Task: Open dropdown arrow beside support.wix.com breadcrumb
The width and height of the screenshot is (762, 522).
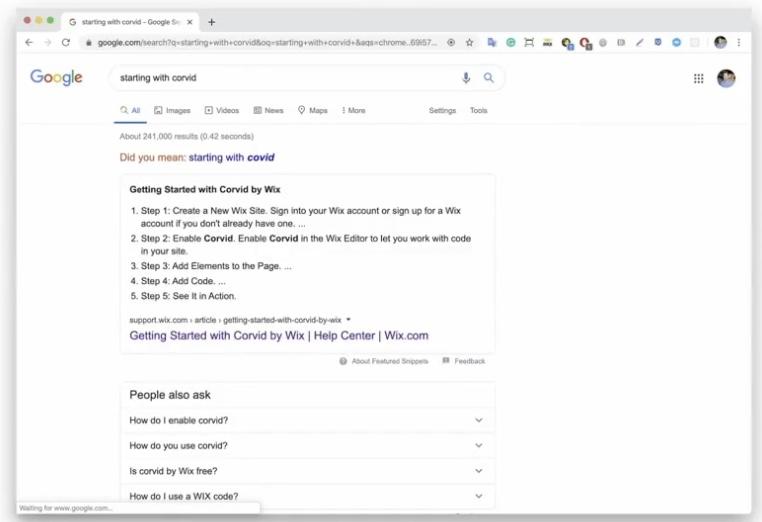Action: coord(348,320)
